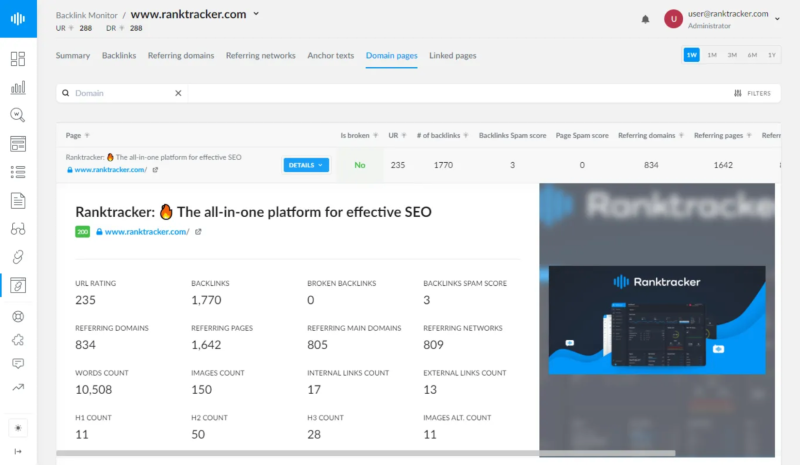Viewport: 800px width, 465px height.
Task: Open the document page icon in sidebar
Action: 18,201
